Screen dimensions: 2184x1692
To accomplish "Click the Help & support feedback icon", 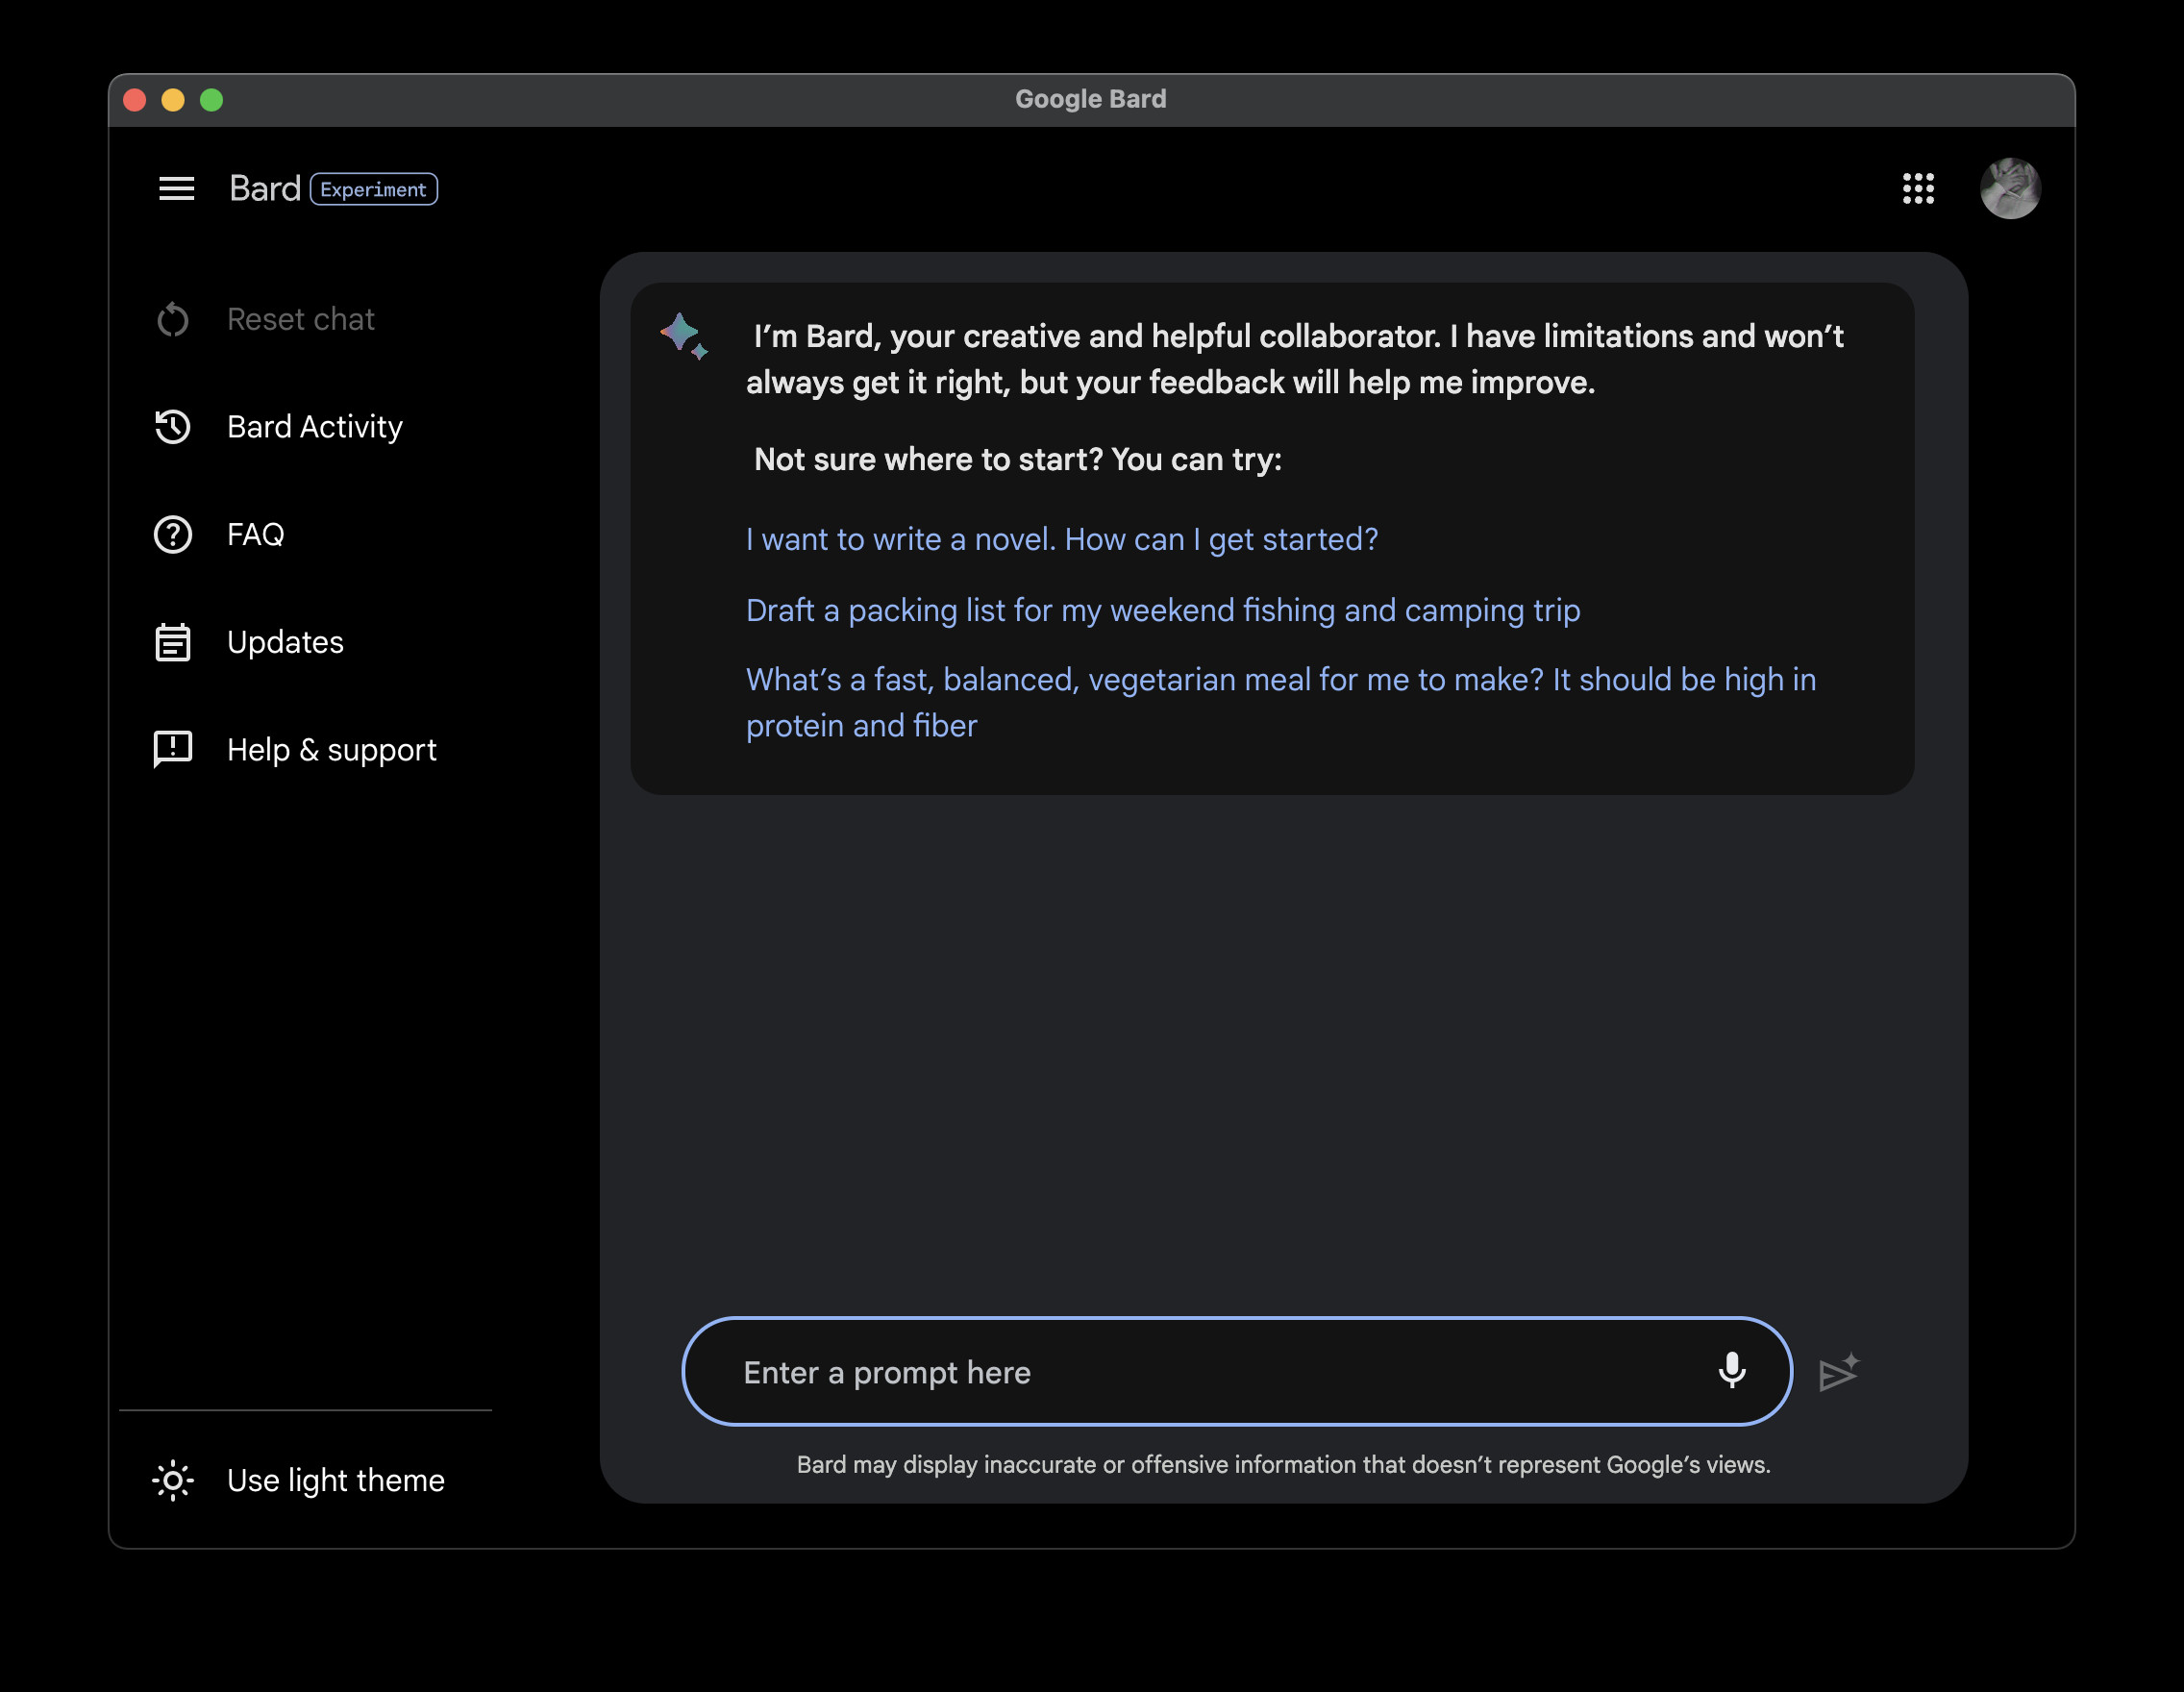I will point(173,750).
